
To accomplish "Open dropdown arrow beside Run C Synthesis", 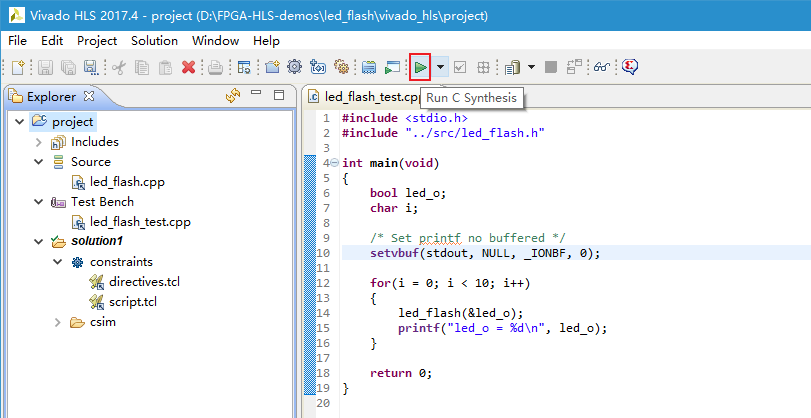I will (x=440, y=67).
